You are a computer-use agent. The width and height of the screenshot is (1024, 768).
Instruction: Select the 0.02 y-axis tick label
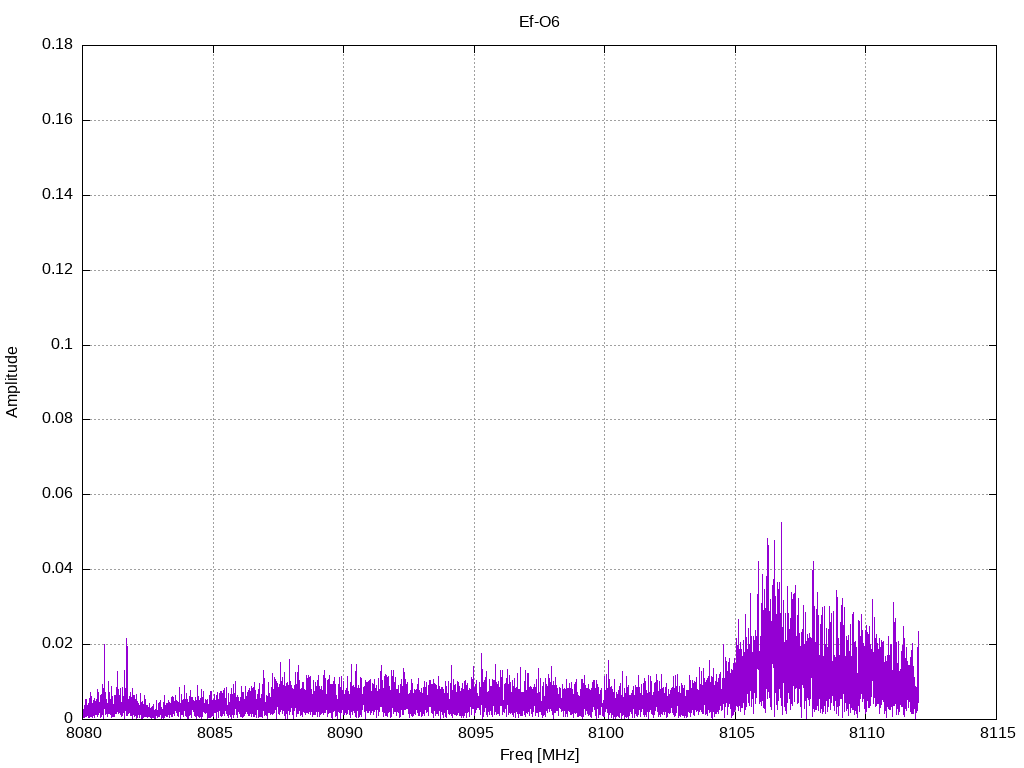(57, 644)
